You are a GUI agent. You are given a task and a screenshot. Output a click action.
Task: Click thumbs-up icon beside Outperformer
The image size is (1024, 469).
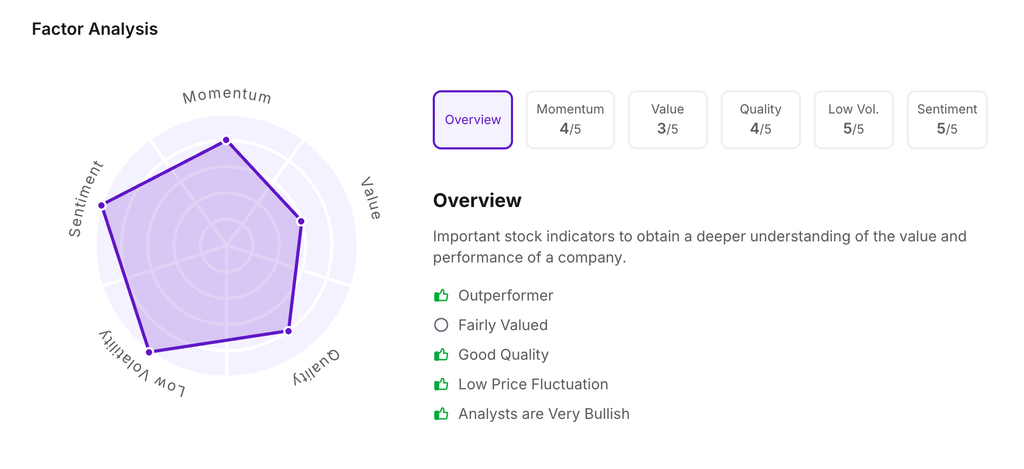[x=441, y=296]
